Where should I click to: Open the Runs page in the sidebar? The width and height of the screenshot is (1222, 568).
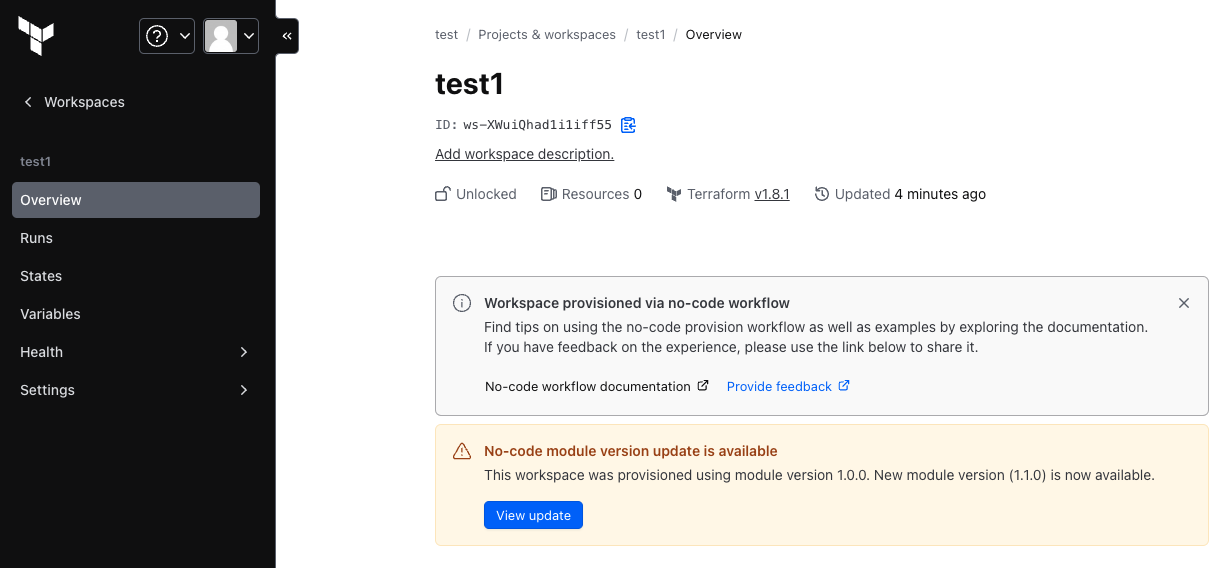click(x=37, y=238)
